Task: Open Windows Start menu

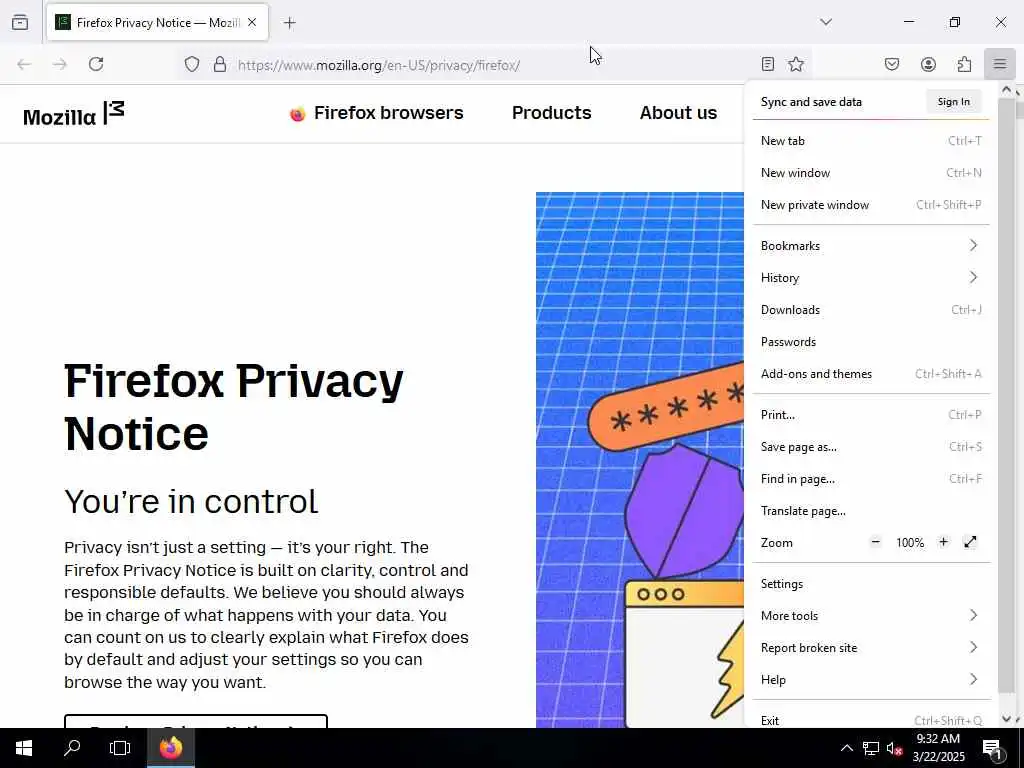Action: (x=24, y=748)
